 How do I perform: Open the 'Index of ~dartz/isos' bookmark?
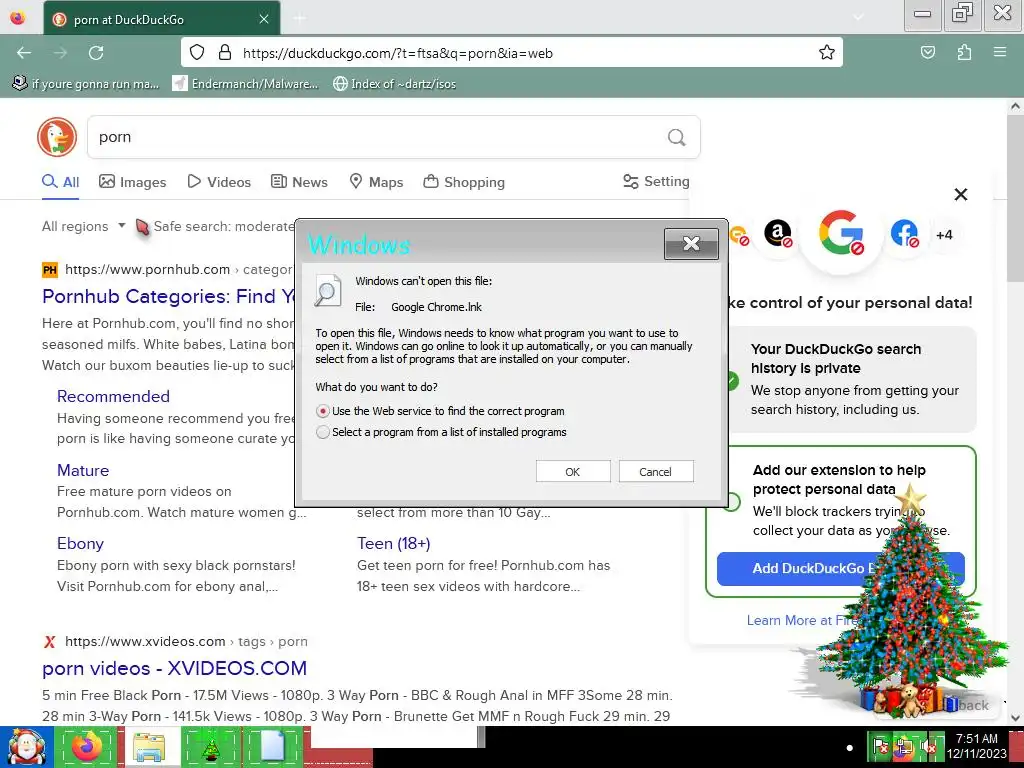pos(394,84)
